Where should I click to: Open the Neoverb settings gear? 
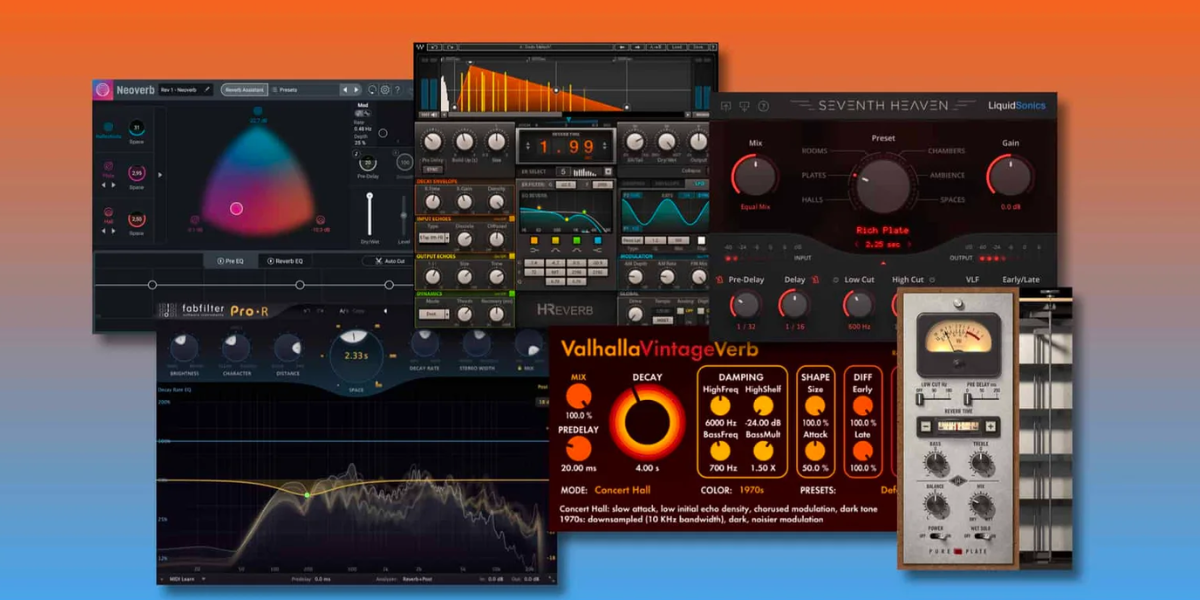(385, 90)
